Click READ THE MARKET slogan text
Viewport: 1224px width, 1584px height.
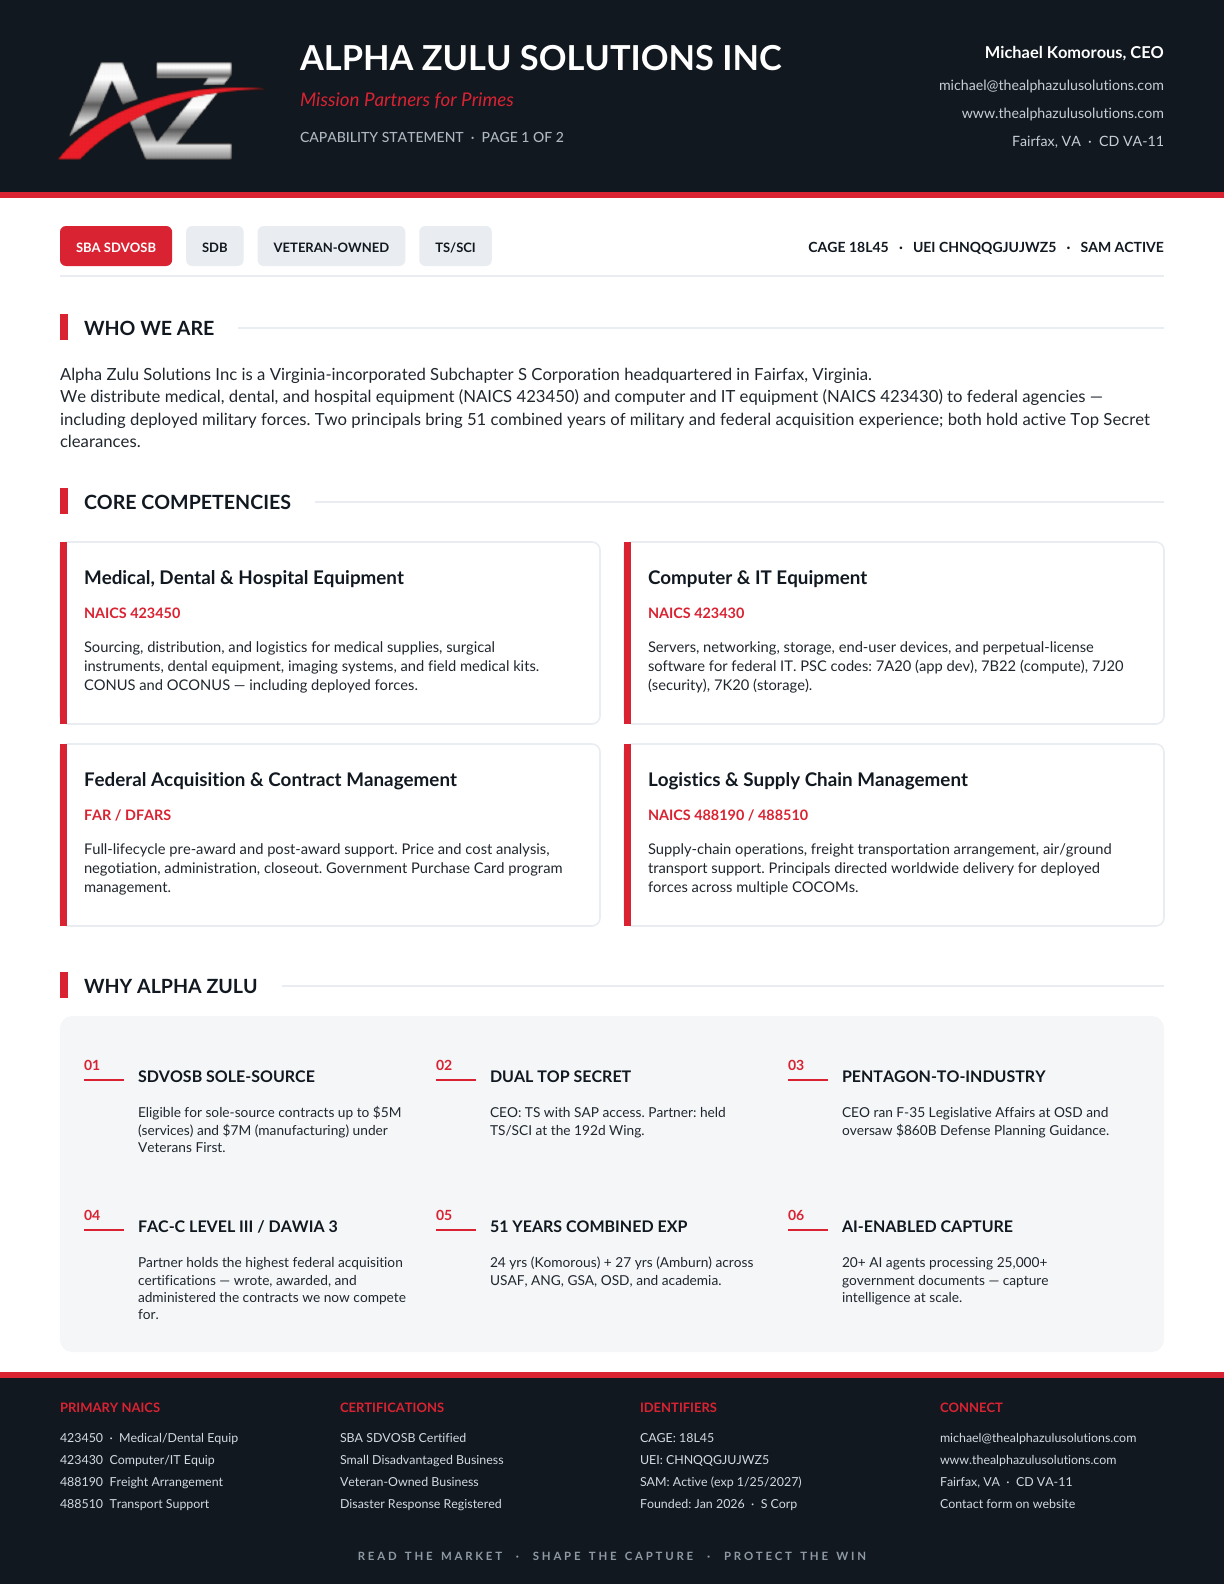pos(431,1556)
